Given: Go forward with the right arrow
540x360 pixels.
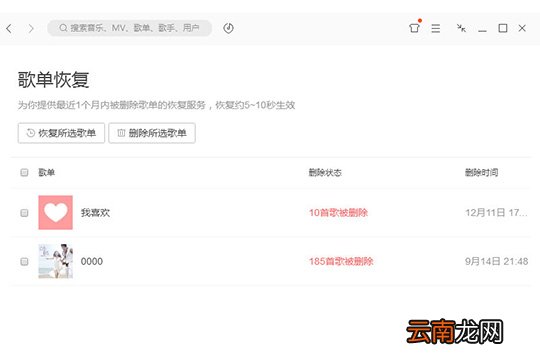Looking at the screenshot, I should pyautogui.click(x=31, y=28).
